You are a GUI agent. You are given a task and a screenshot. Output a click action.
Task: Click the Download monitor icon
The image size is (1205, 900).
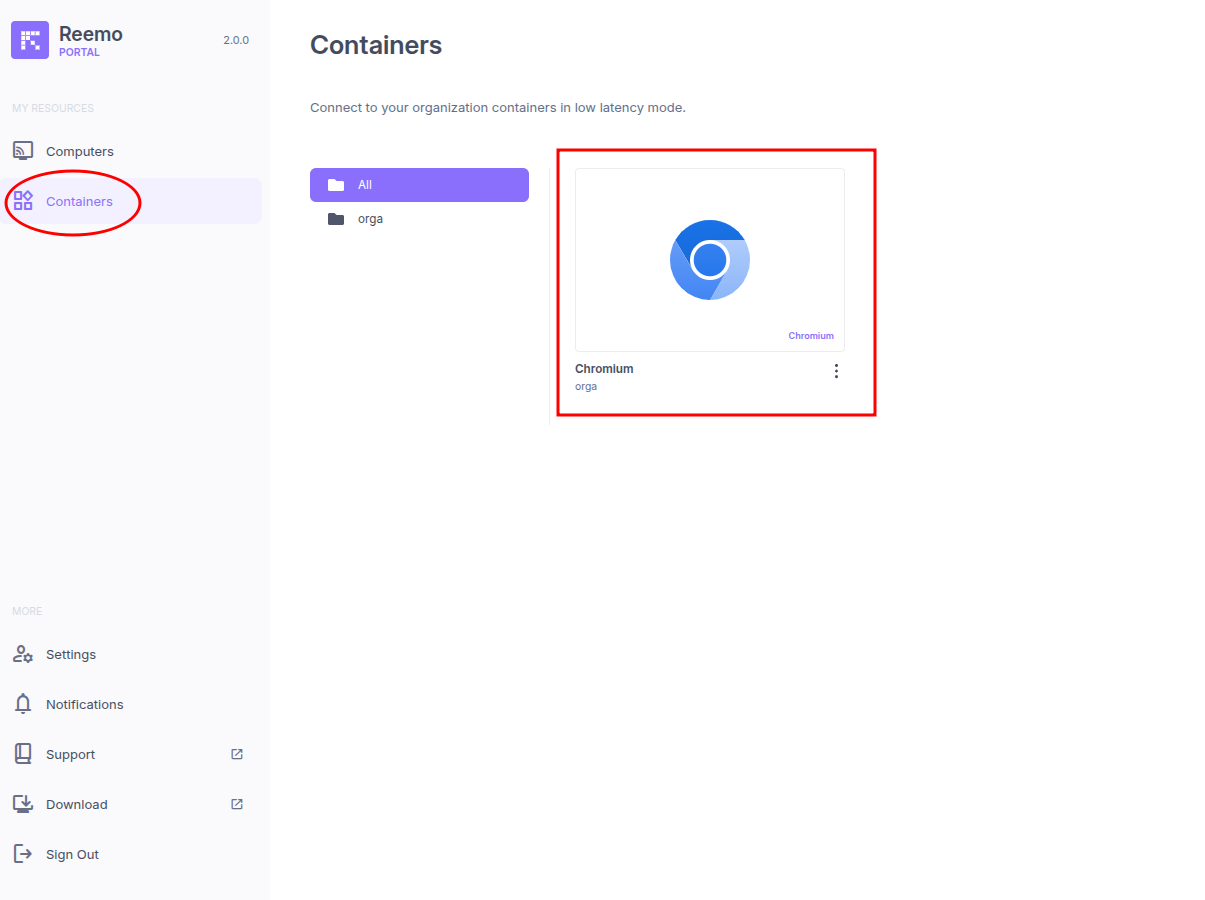click(x=23, y=804)
